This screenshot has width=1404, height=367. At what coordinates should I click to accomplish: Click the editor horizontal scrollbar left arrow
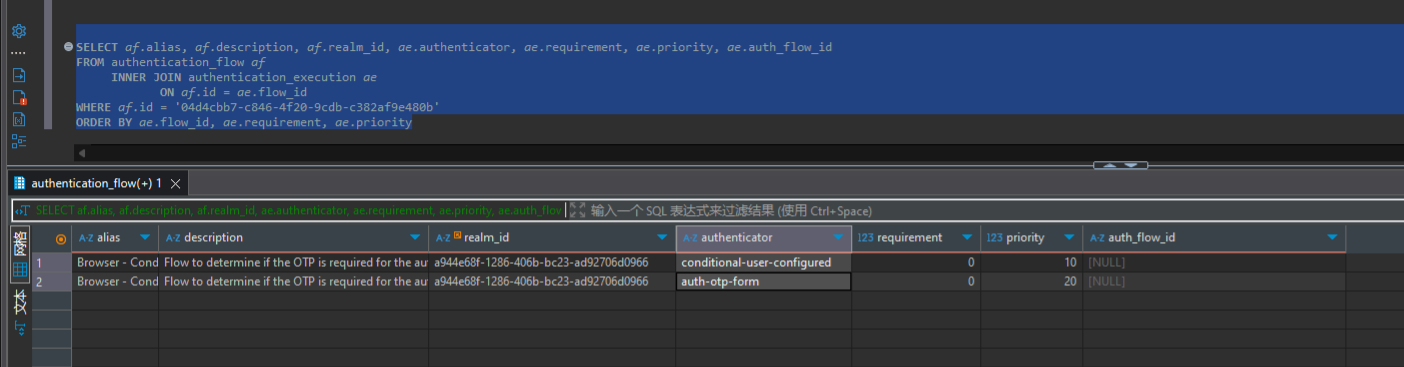pyautogui.click(x=82, y=153)
